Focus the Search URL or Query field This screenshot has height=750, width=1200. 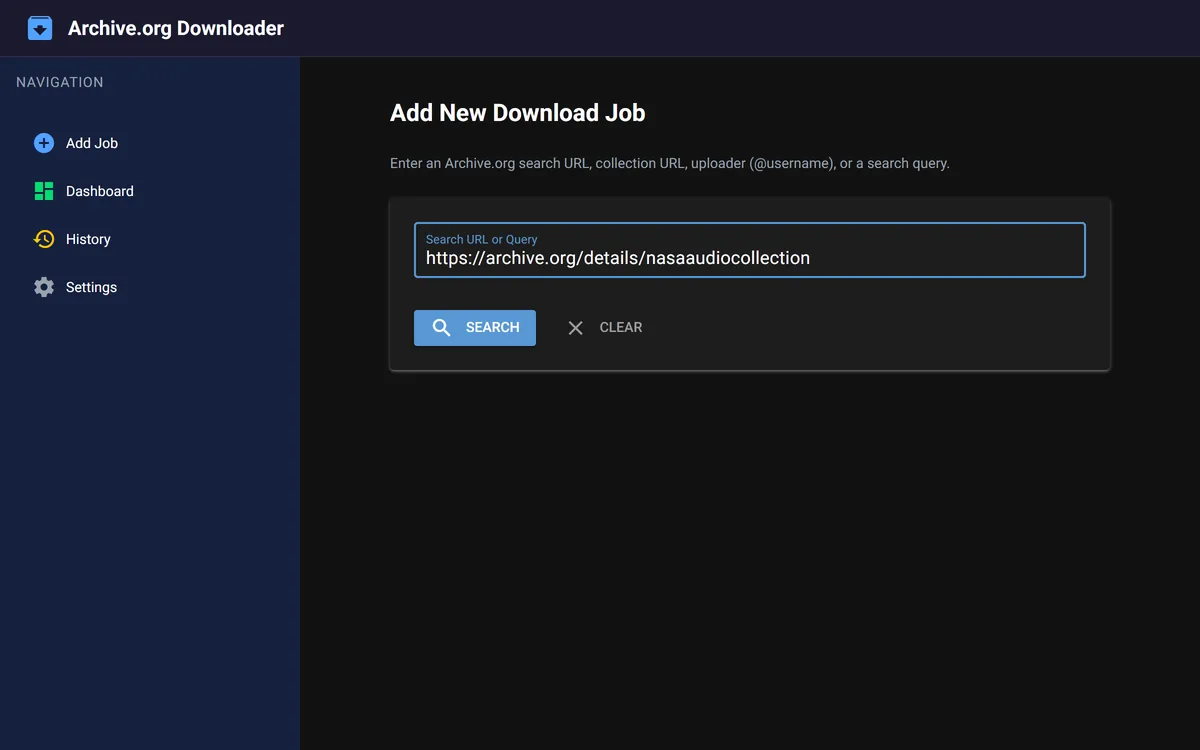pyautogui.click(x=750, y=250)
